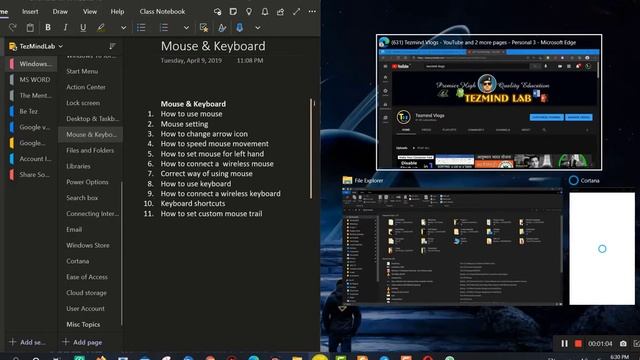Expand the list options dropdown
The width and height of the screenshot is (640, 360).
(186, 28)
